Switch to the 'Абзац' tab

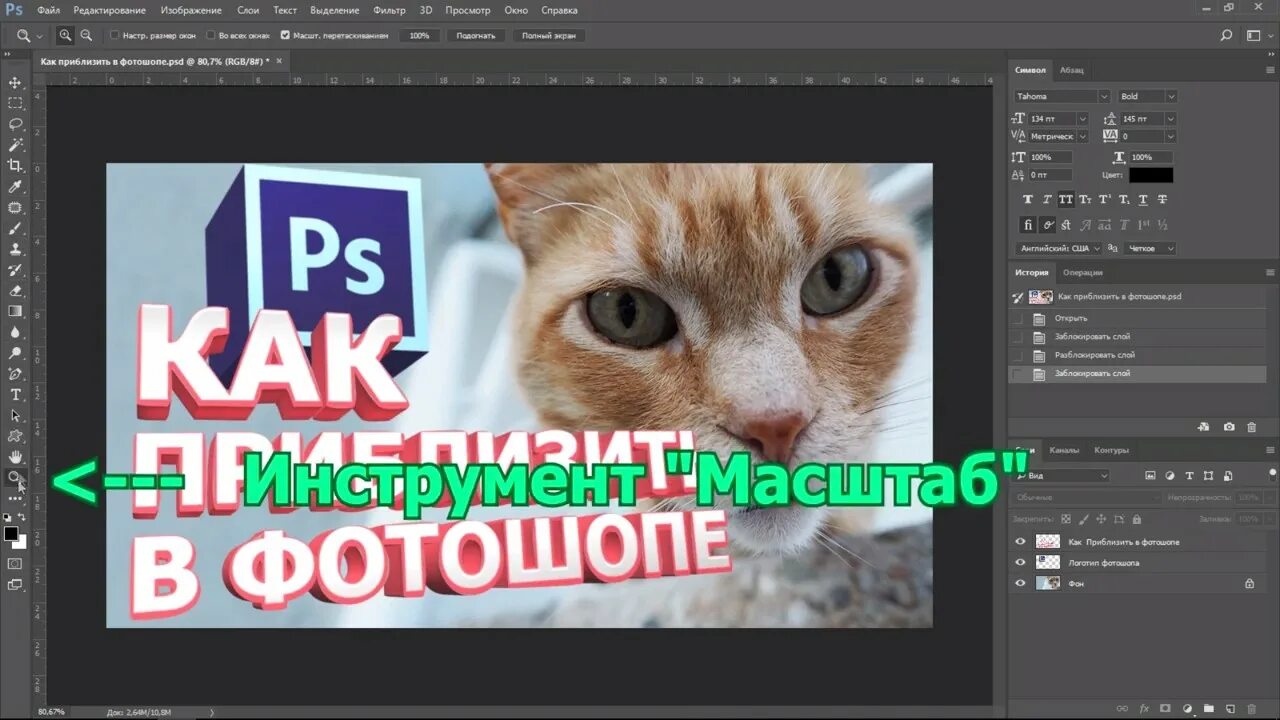pos(1071,70)
